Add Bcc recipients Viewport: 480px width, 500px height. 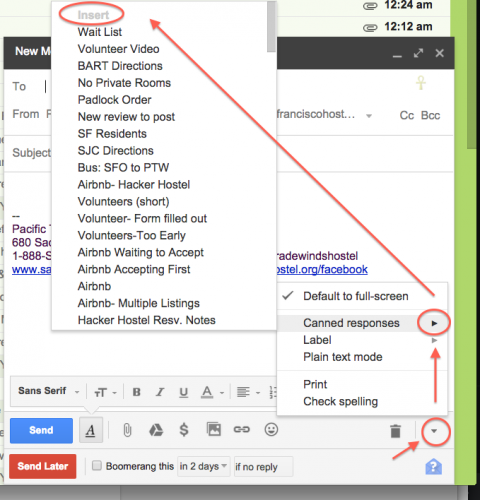(430, 115)
